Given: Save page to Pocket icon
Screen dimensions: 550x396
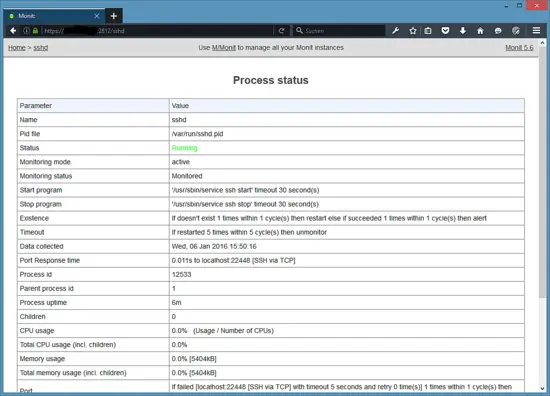Looking at the screenshot, I should (445, 31).
